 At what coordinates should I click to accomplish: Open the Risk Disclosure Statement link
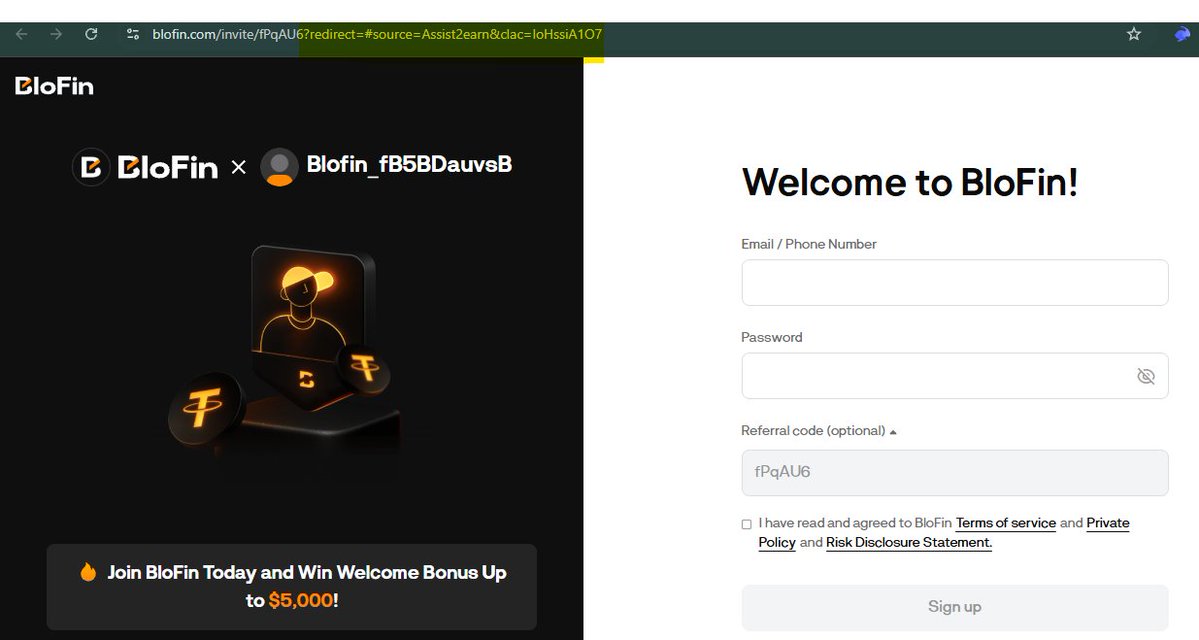907,542
